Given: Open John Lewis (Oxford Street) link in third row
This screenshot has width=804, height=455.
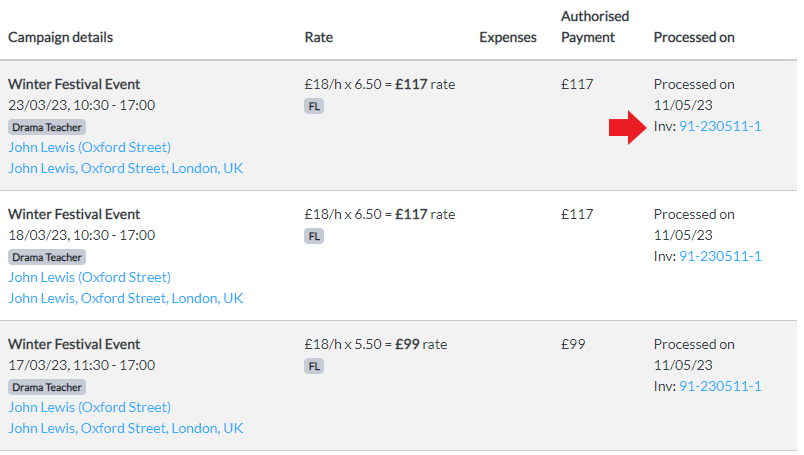Looking at the screenshot, I should click(89, 407).
